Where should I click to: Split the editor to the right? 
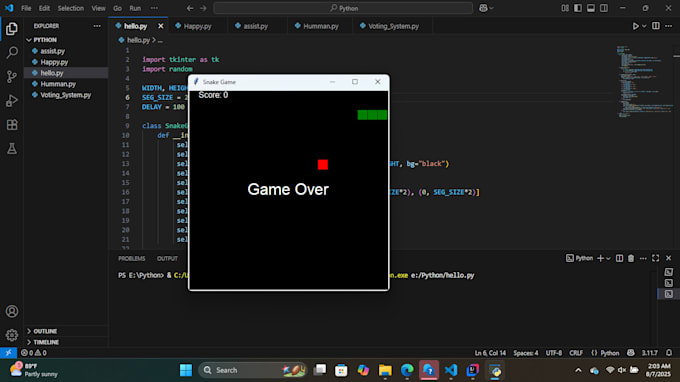pos(656,26)
